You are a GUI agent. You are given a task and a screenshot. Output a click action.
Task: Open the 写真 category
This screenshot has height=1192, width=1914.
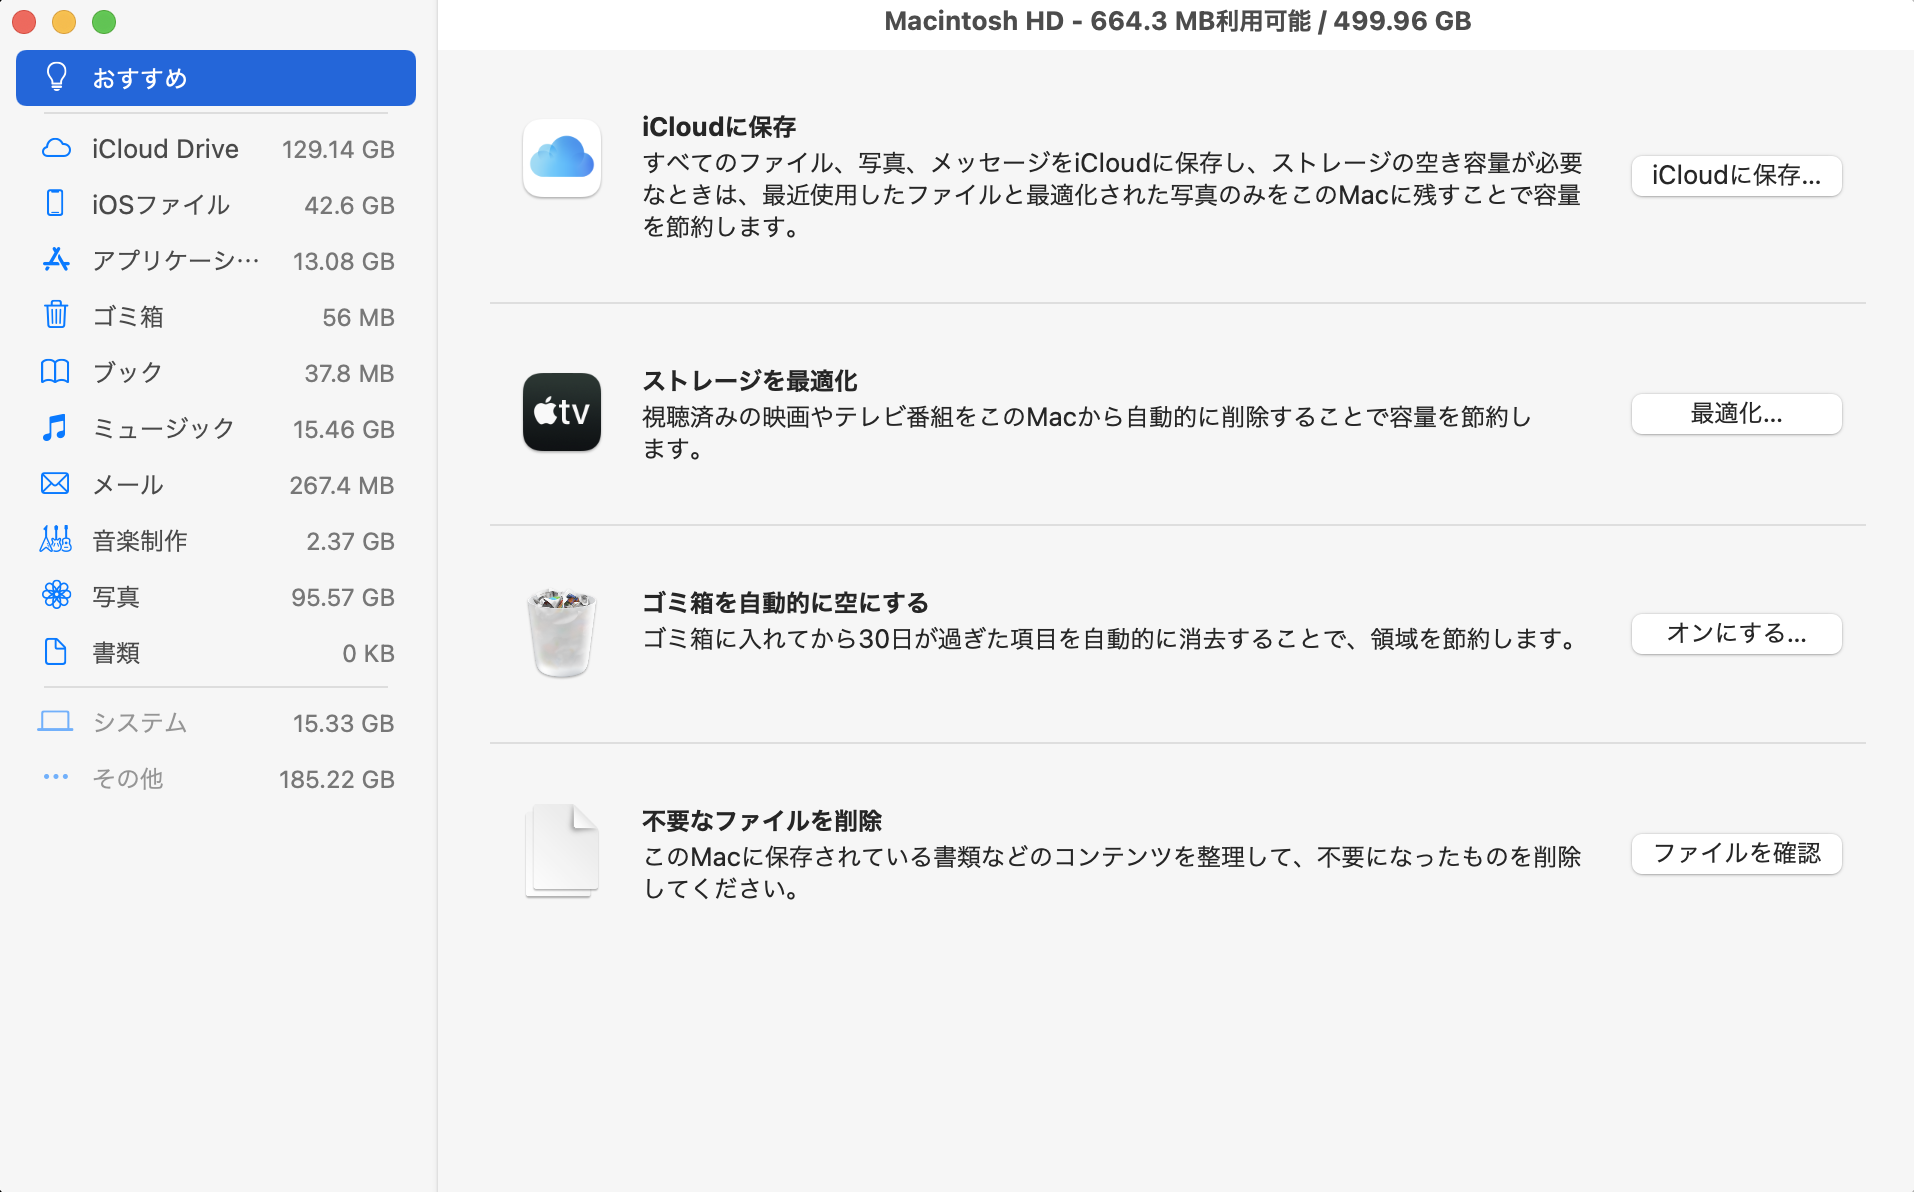(x=216, y=597)
